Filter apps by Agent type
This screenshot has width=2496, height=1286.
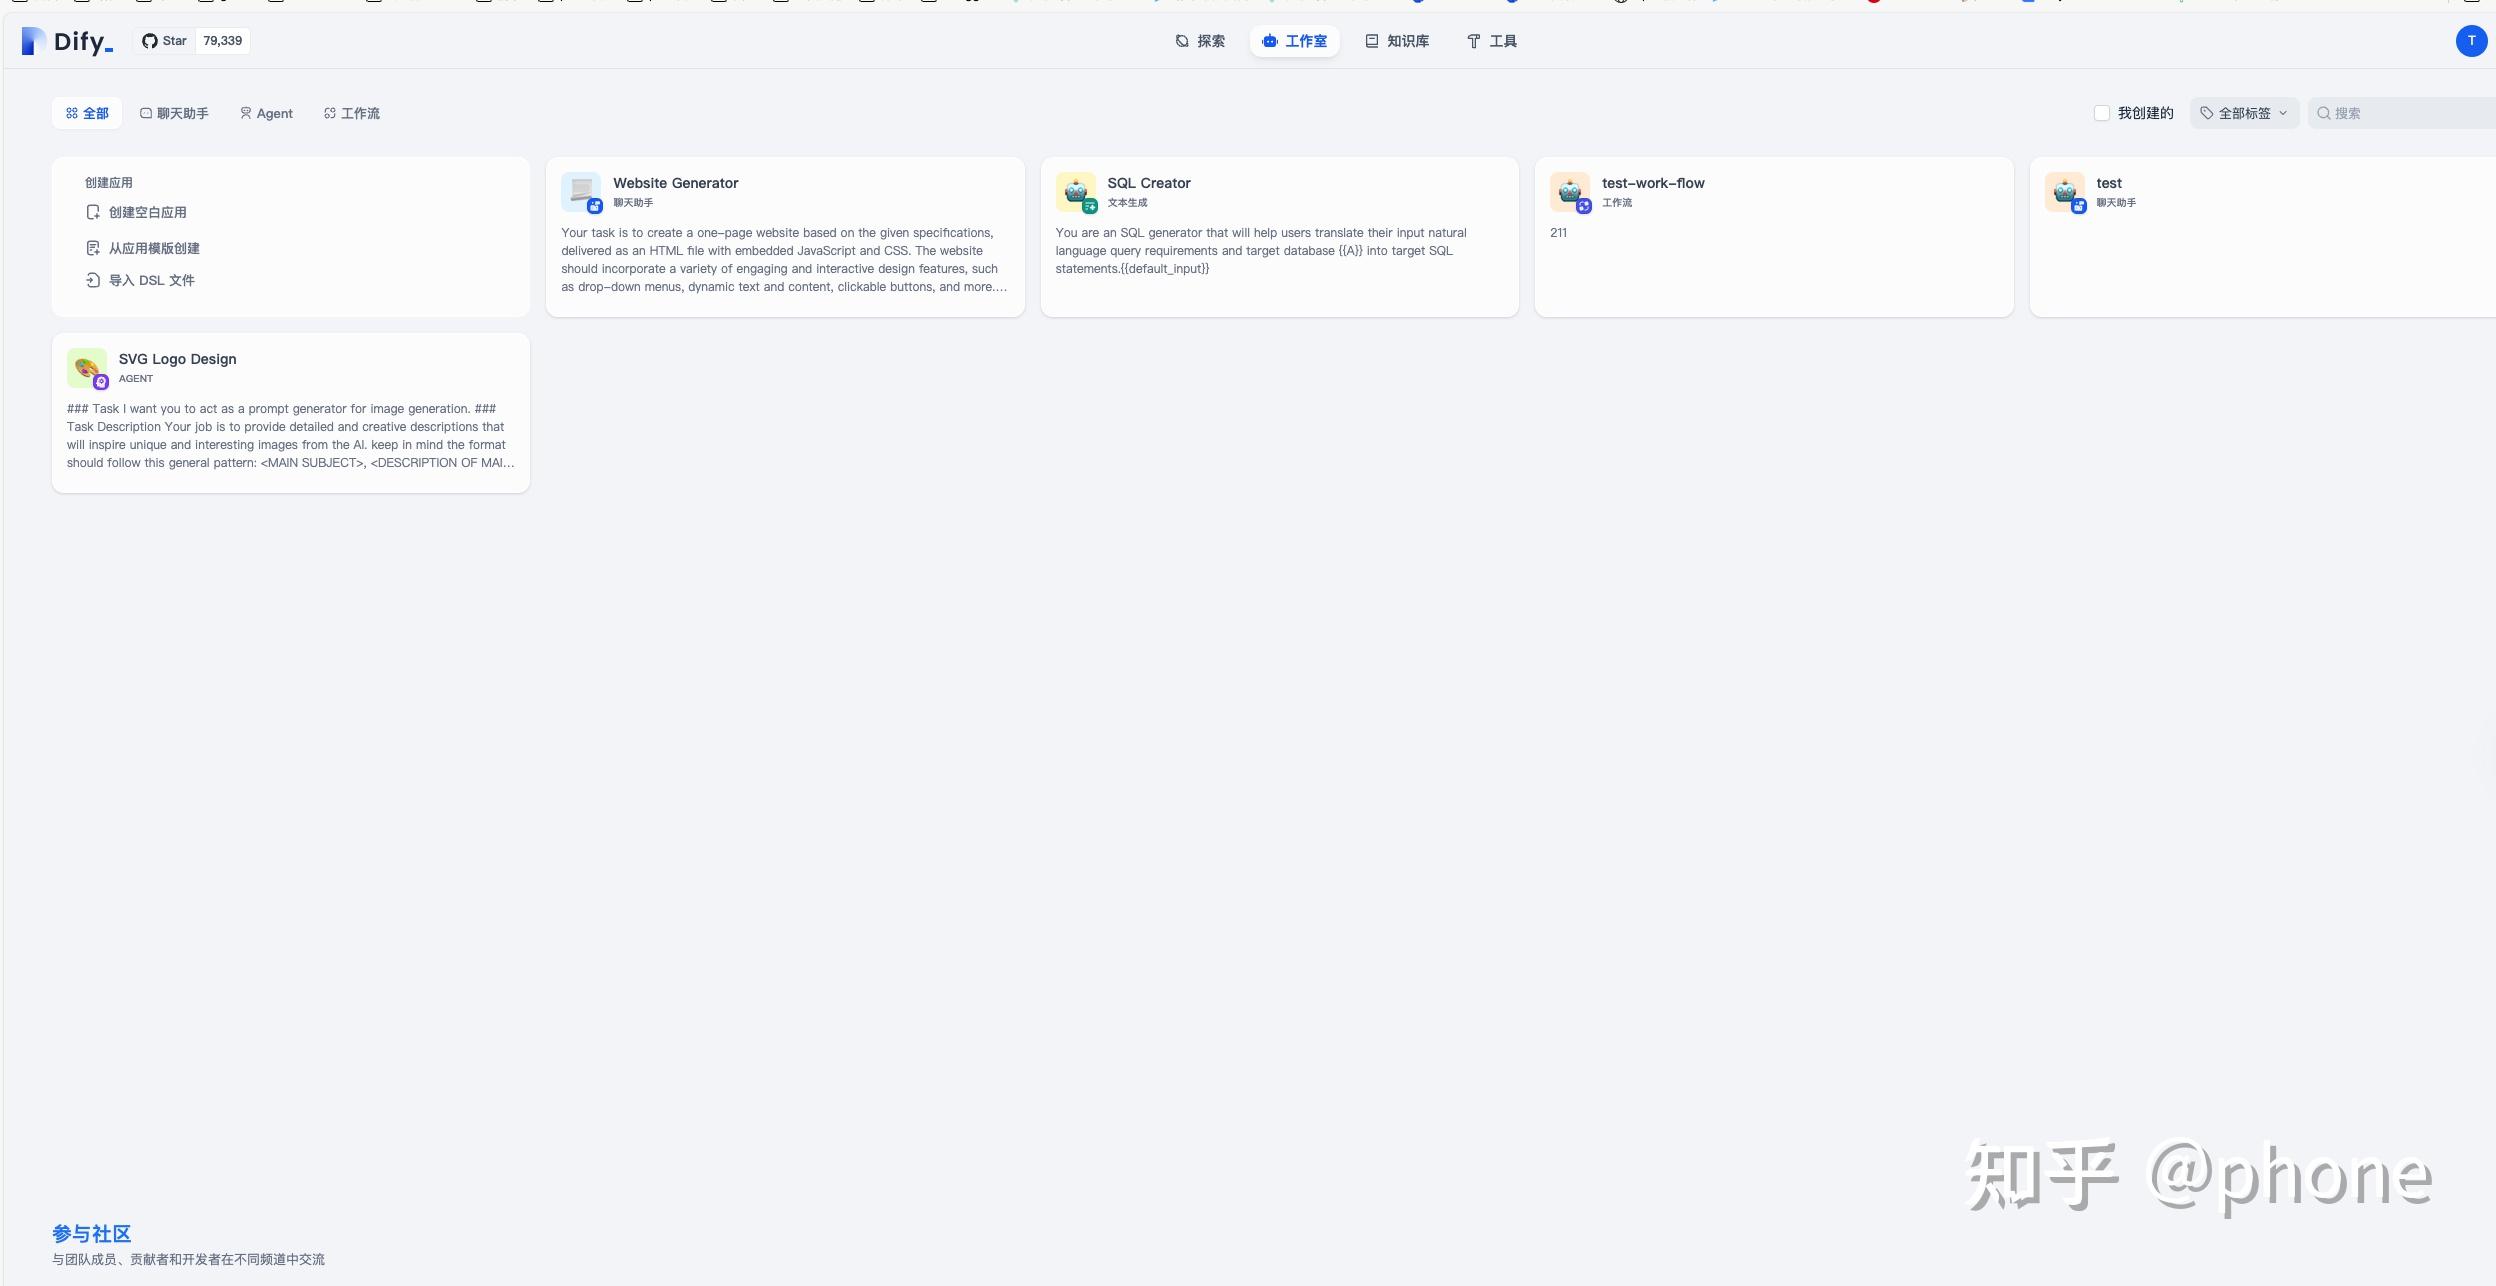point(266,113)
